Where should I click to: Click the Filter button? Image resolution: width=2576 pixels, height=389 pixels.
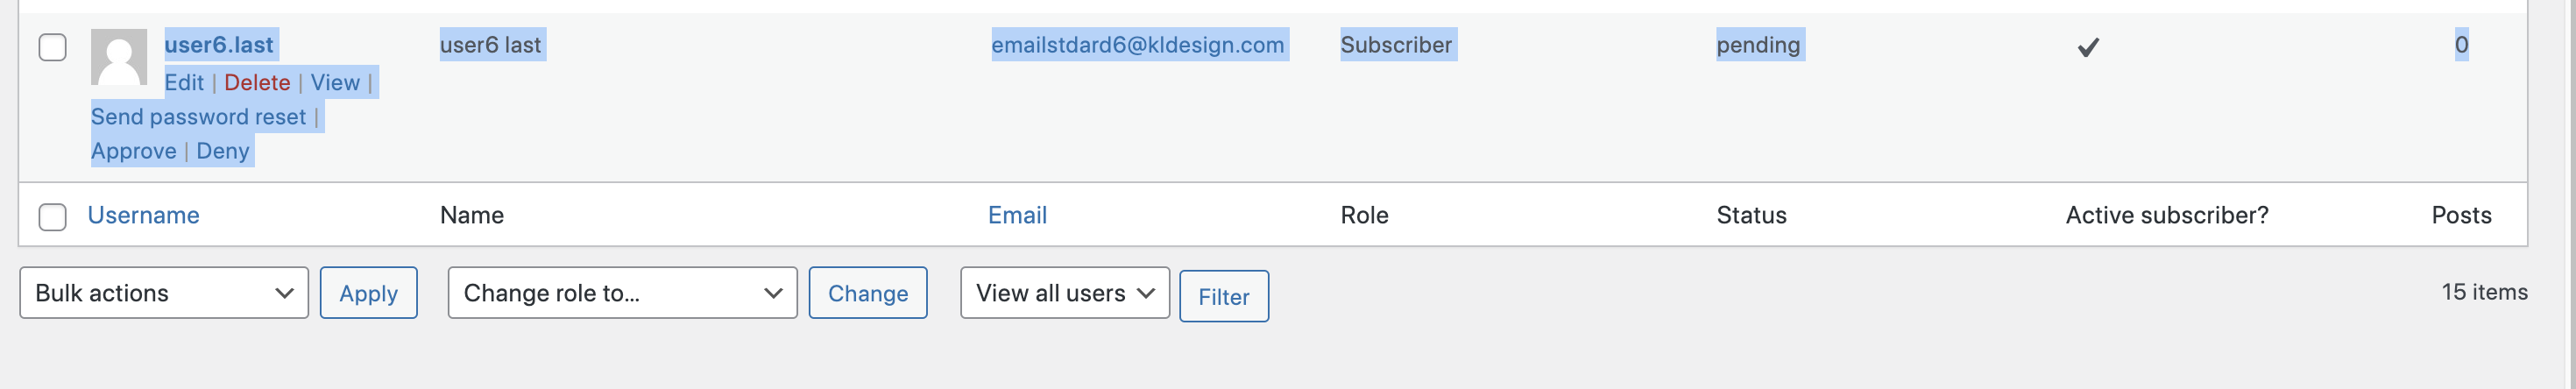tap(1224, 296)
